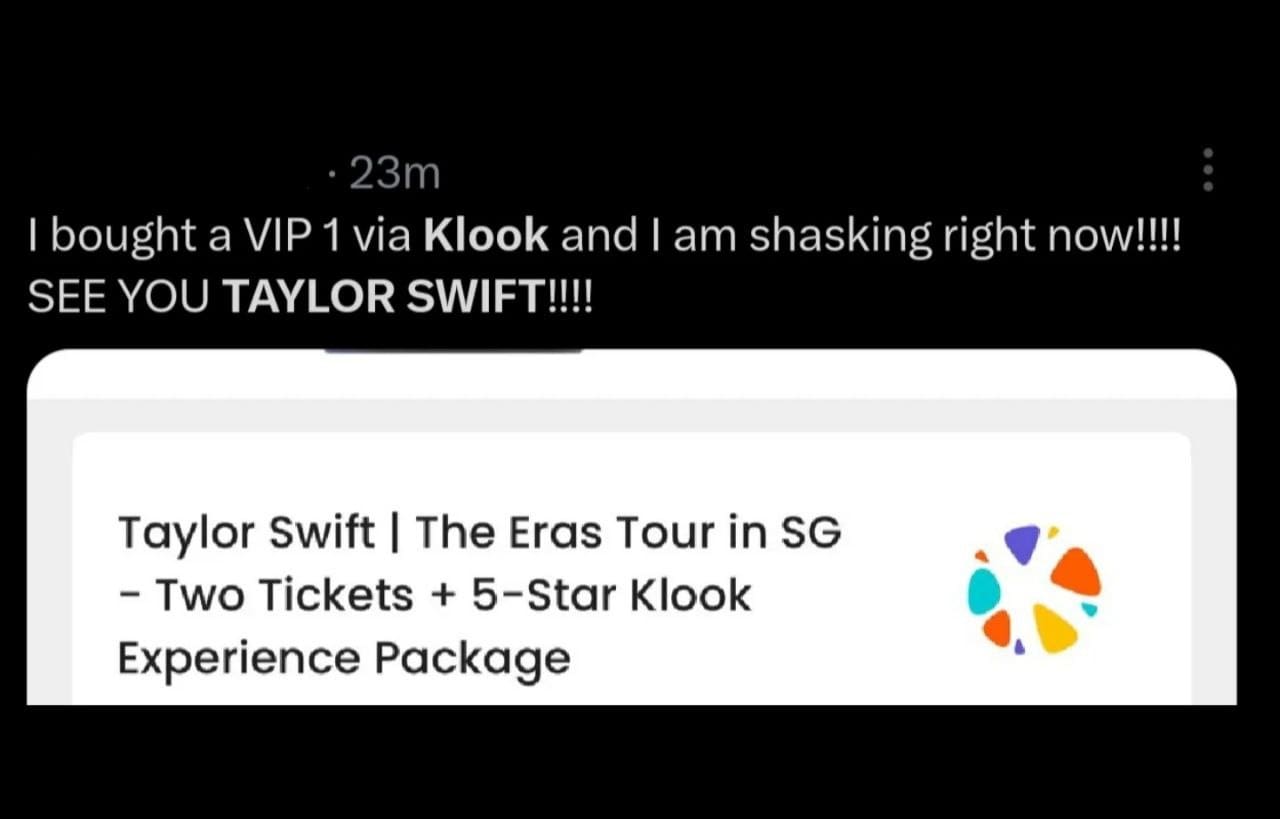The height and width of the screenshot is (819, 1280).
Task: Click the 'shasking right now!!!!' text
Action: (x=965, y=236)
